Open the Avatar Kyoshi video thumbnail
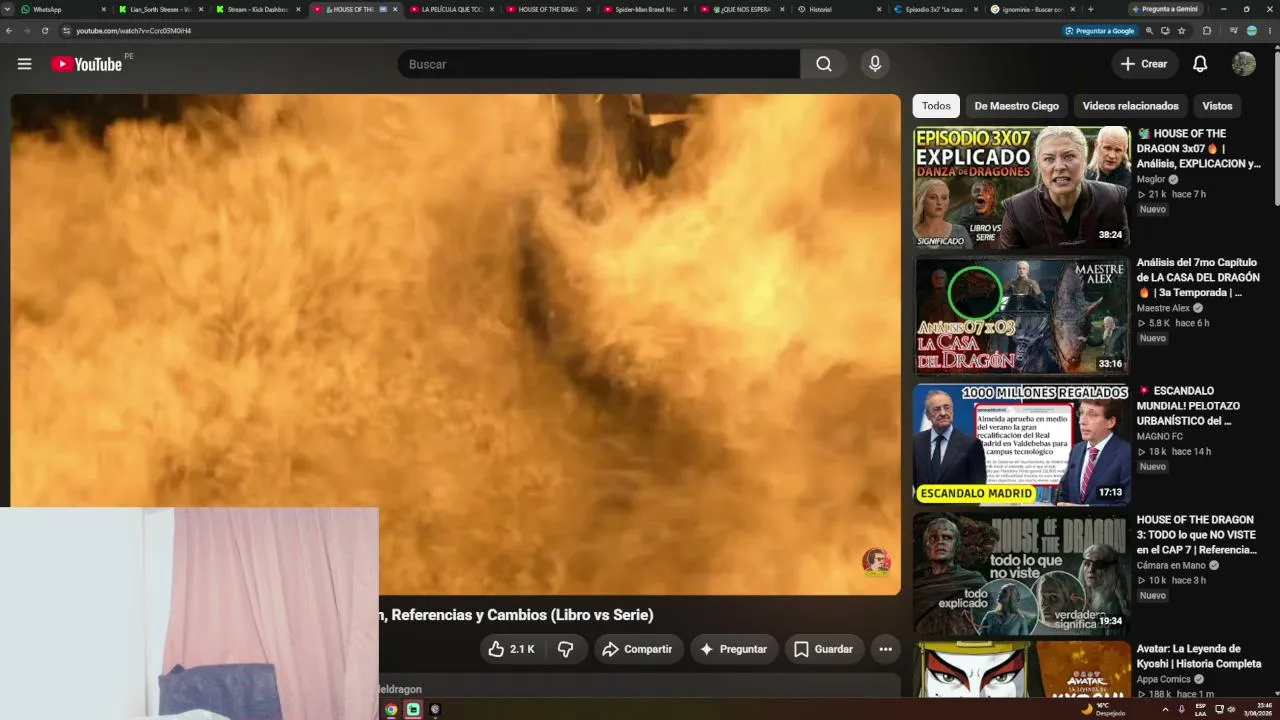This screenshot has height=720, width=1280. (x=1021, y=670)
